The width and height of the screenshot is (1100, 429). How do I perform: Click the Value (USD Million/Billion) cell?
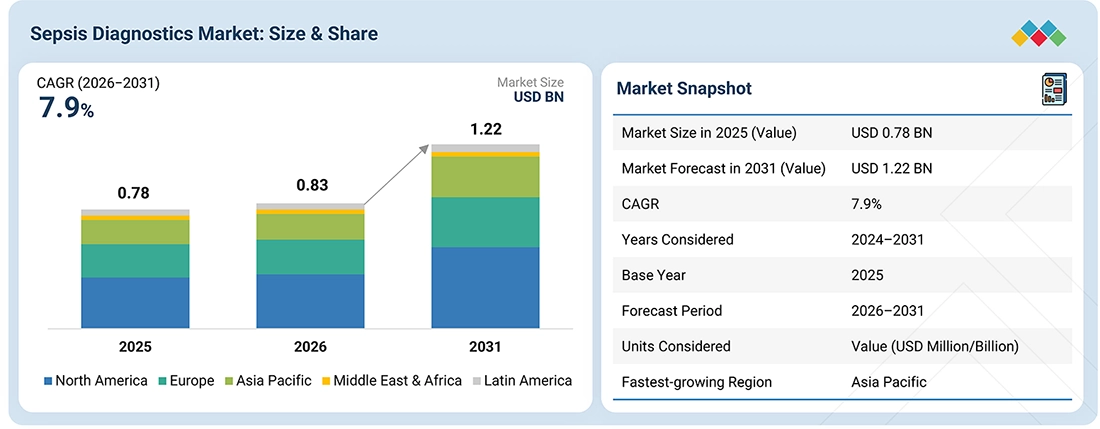[935, 346]
